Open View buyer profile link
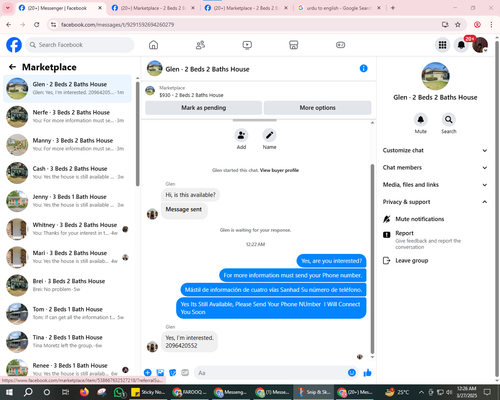The image size is (500, 400). (x=279, y=170)
